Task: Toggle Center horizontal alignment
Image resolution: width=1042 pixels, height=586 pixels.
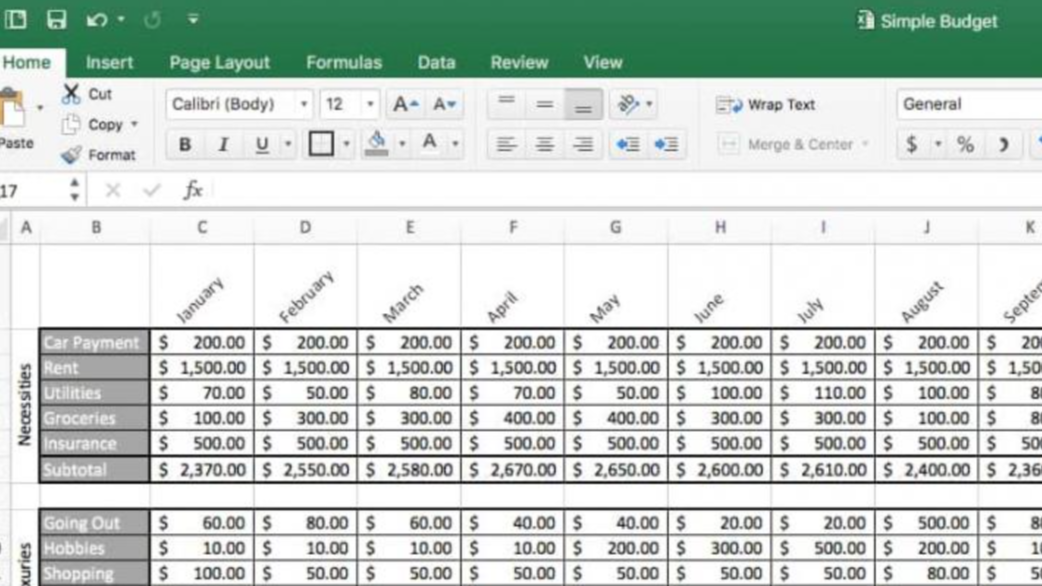Action: point(545,144)
